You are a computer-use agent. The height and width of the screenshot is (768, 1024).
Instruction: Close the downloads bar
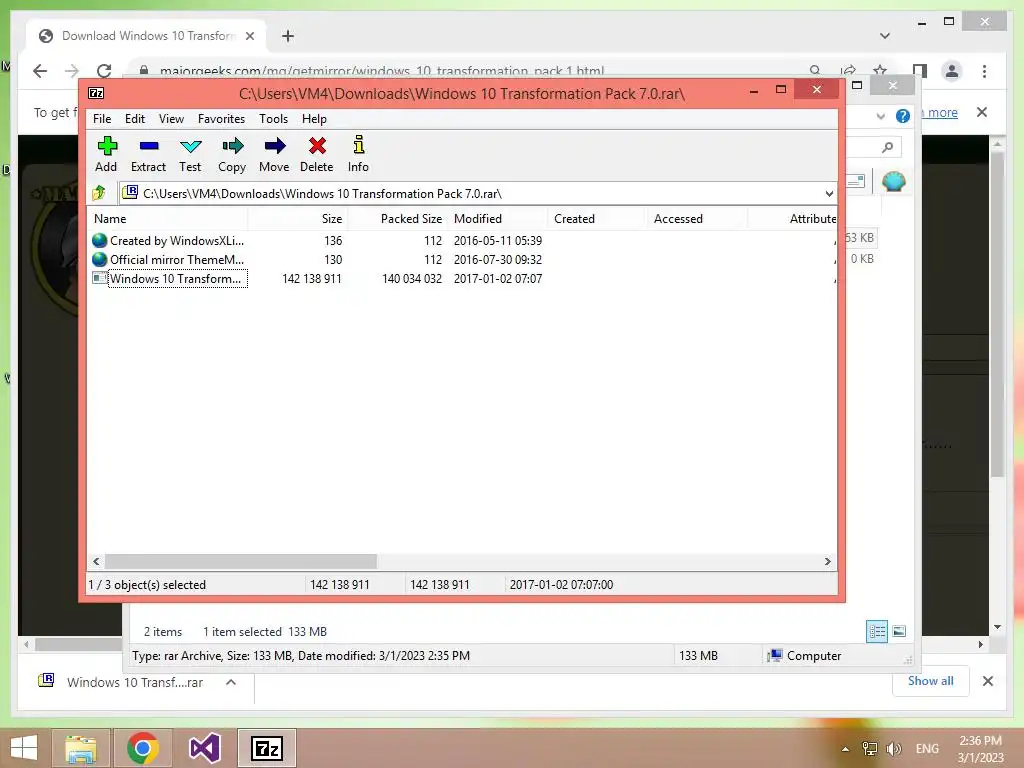[987, 681]
